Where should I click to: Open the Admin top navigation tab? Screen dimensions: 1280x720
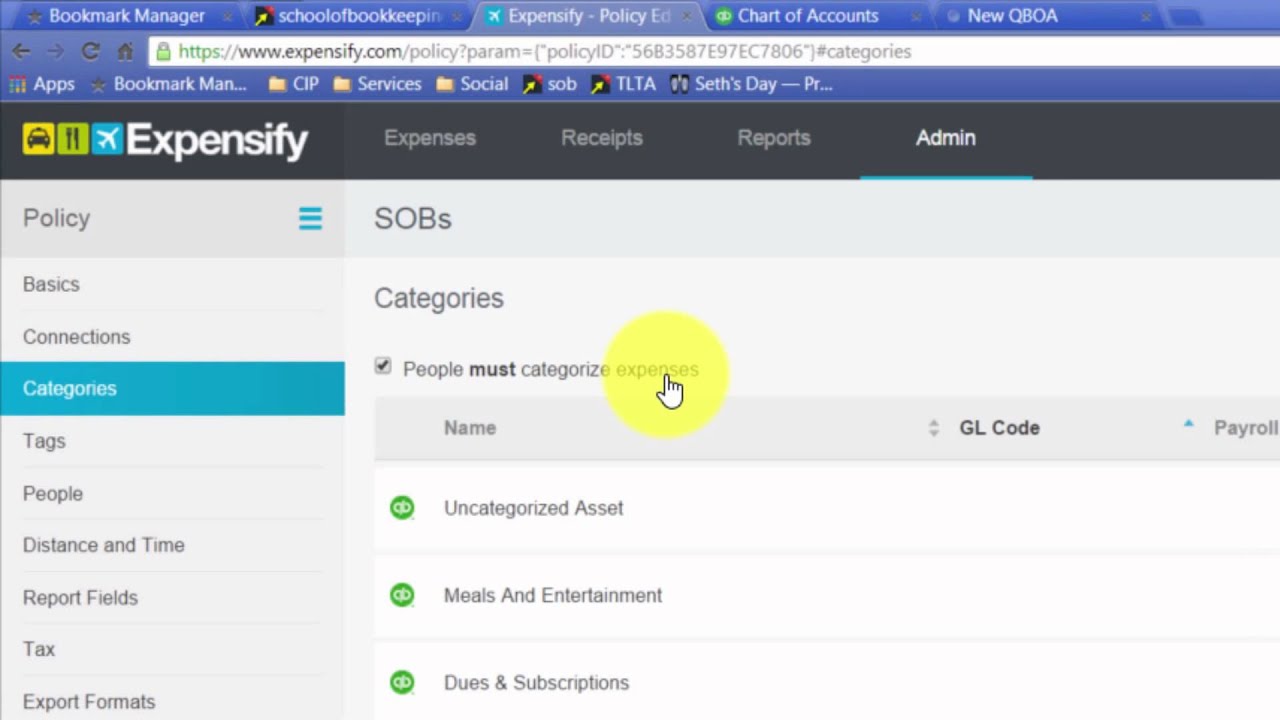point(946,138)
